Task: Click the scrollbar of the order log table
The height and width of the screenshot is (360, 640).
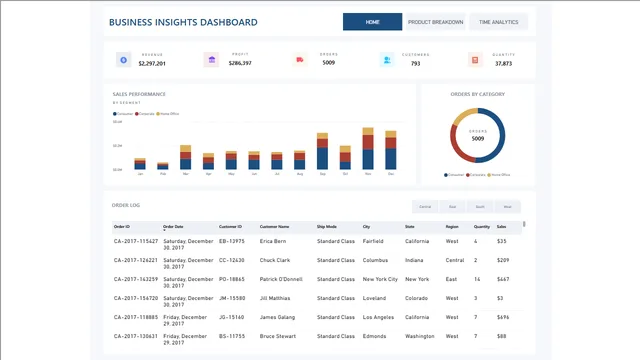Action: point(524,224)
